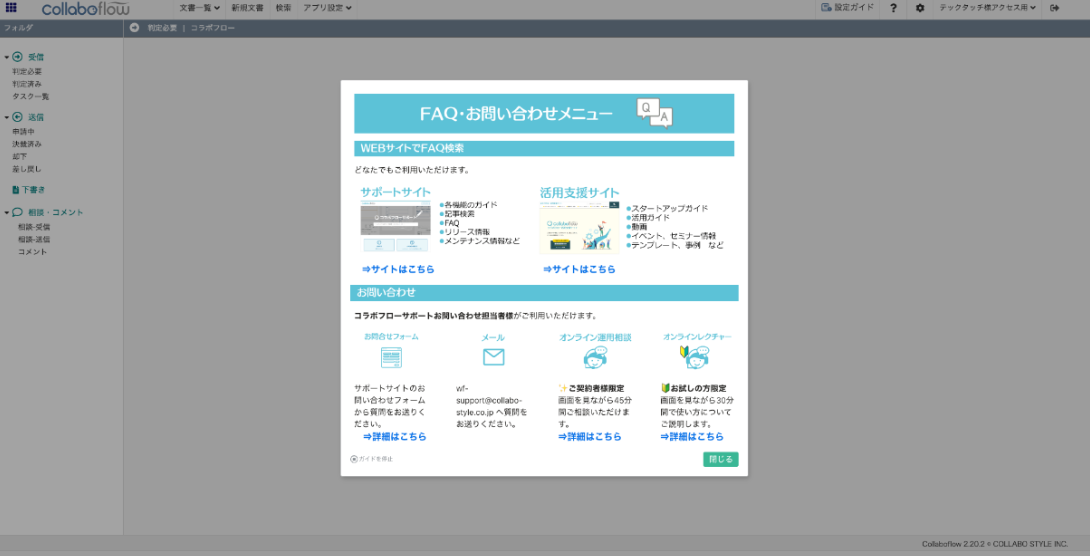The image size is (1090, 556).
Task: Open the 新規文書 menu item
Action: click(x=247, y=8)
